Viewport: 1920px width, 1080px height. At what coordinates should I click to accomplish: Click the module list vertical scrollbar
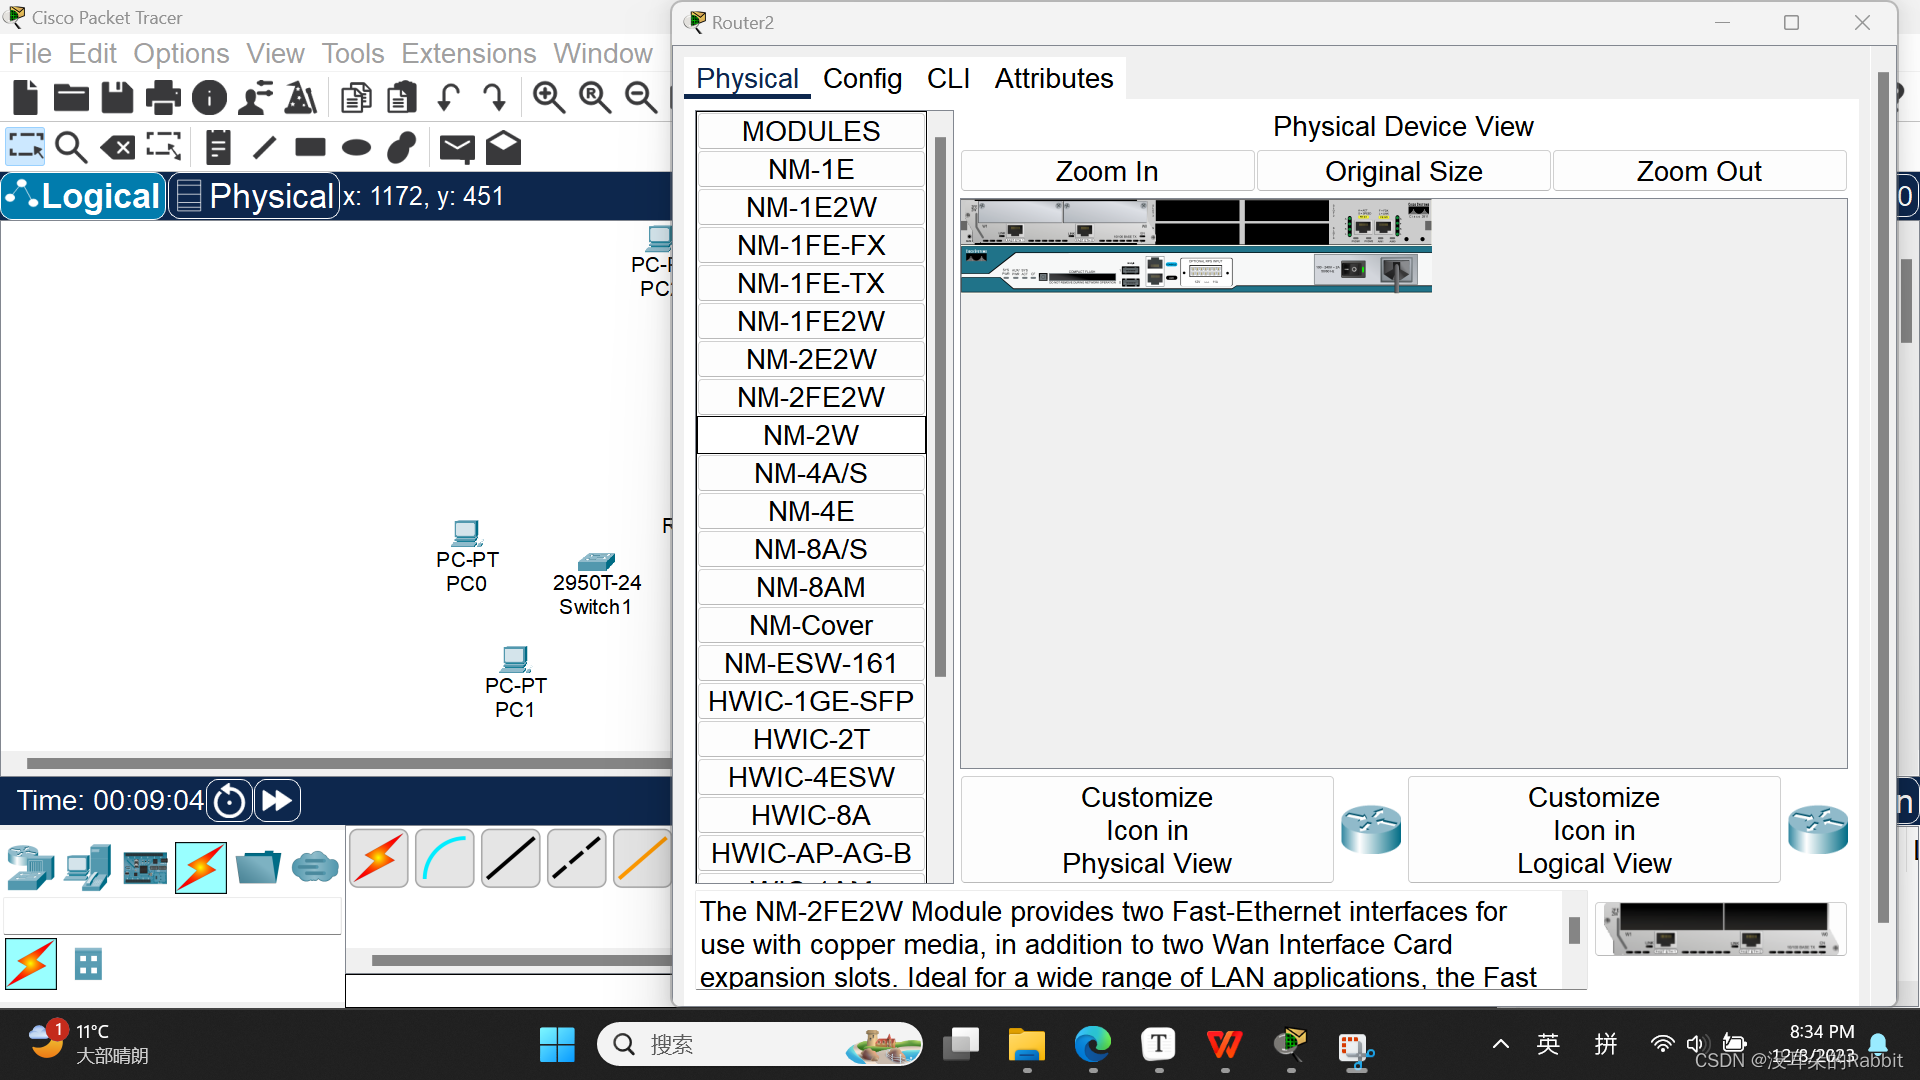pyautogui.click(x=940, y=406)
